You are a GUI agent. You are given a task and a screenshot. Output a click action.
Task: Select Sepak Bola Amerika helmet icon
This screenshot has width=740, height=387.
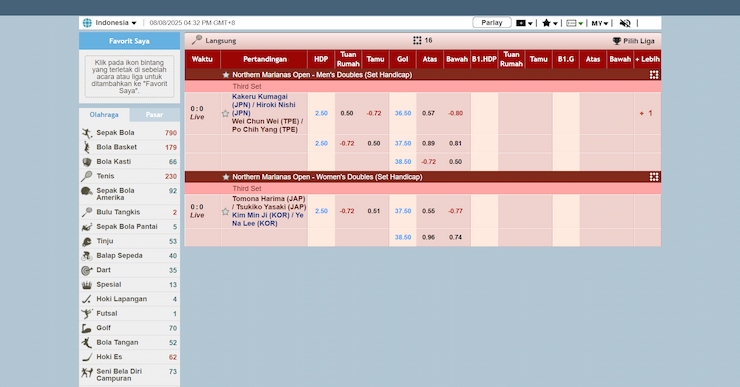(x=87, y=191)
